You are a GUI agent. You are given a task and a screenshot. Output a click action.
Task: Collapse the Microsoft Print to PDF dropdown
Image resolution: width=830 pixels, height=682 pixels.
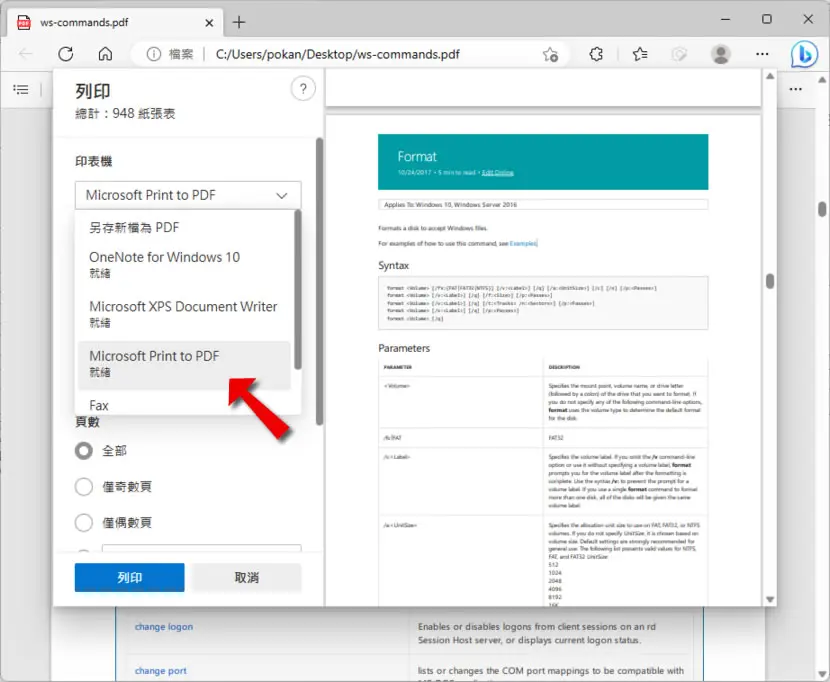pyautogui.click(x=188, y=195)
